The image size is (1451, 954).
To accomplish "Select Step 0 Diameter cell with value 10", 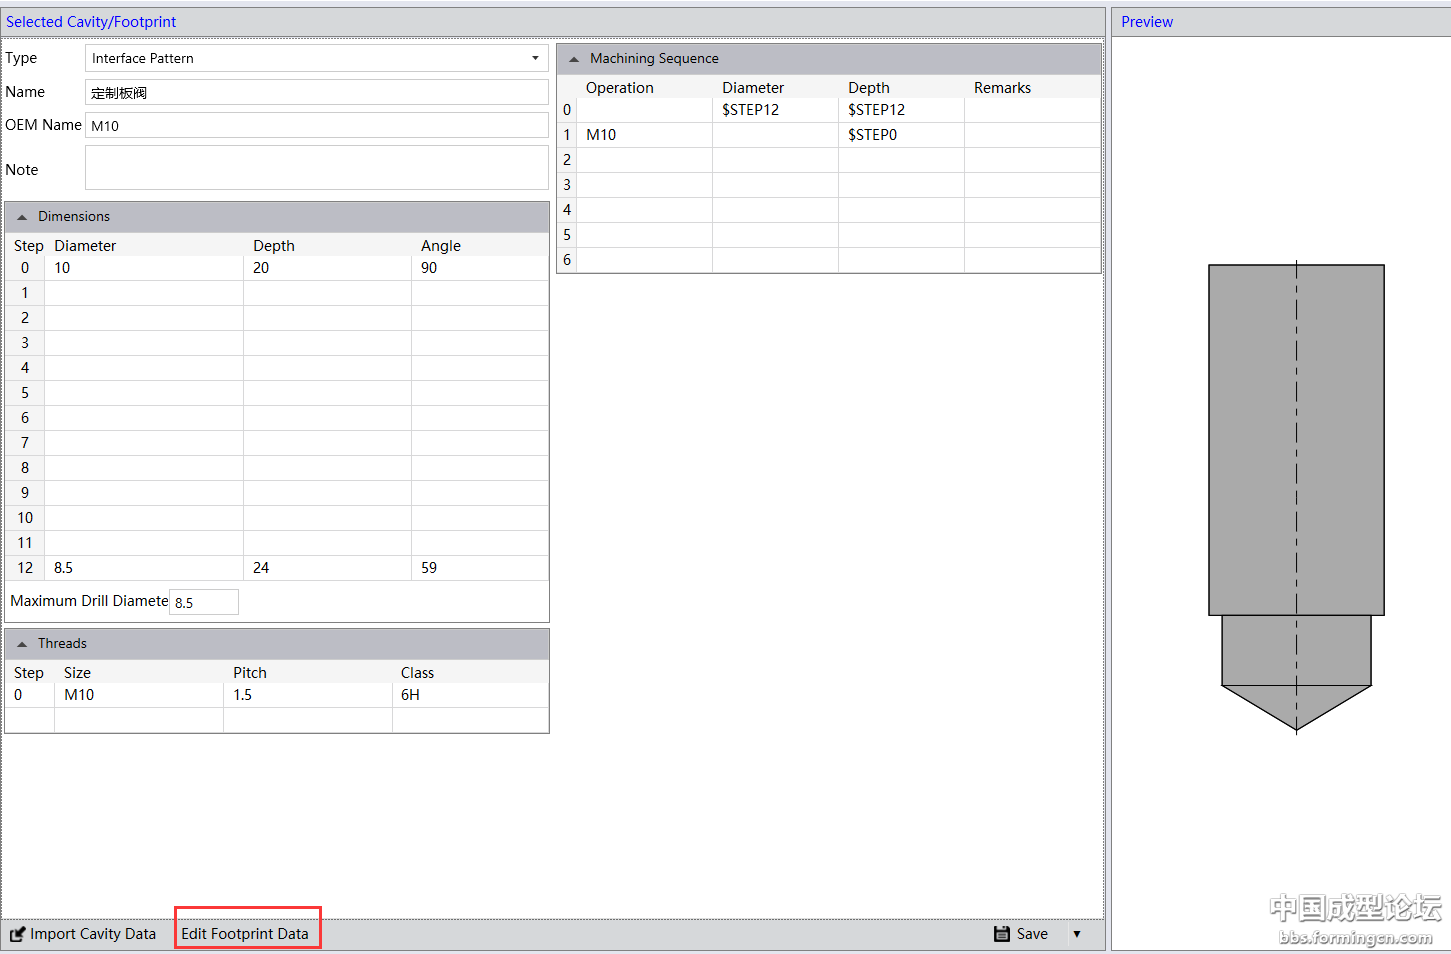I will [x=144, y=268].
